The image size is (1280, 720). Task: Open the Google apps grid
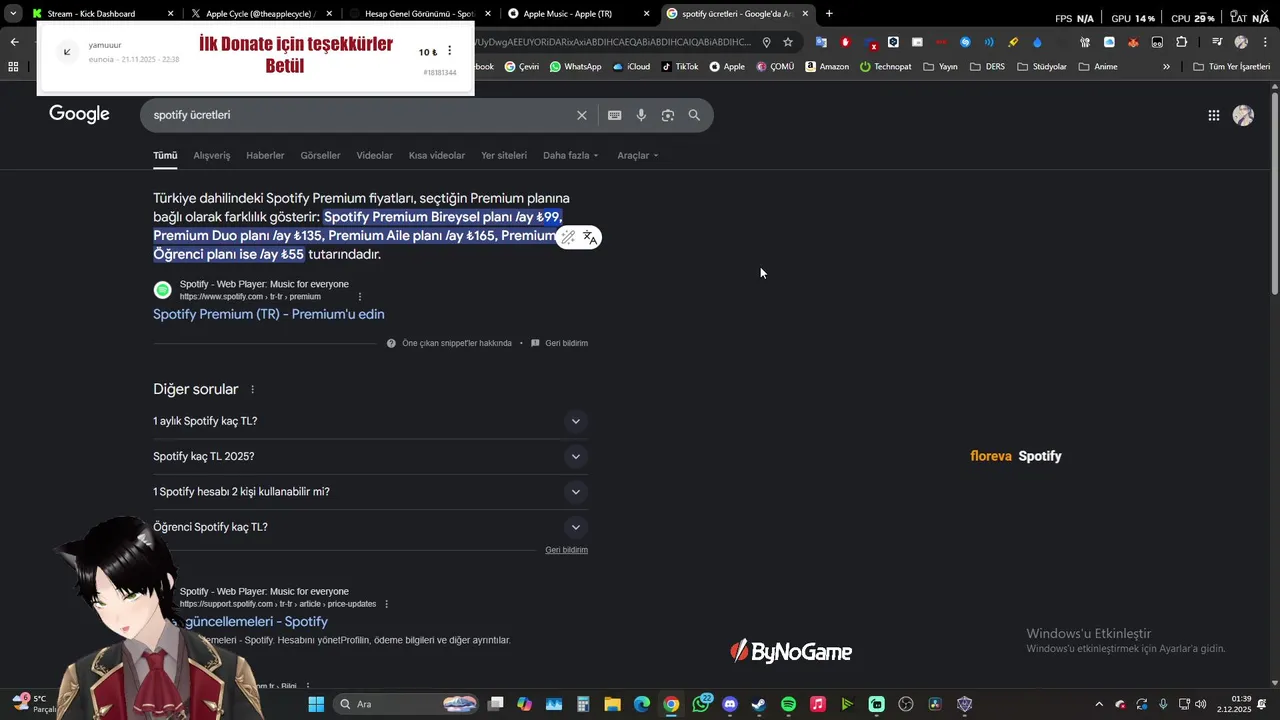pos(1213,115)
